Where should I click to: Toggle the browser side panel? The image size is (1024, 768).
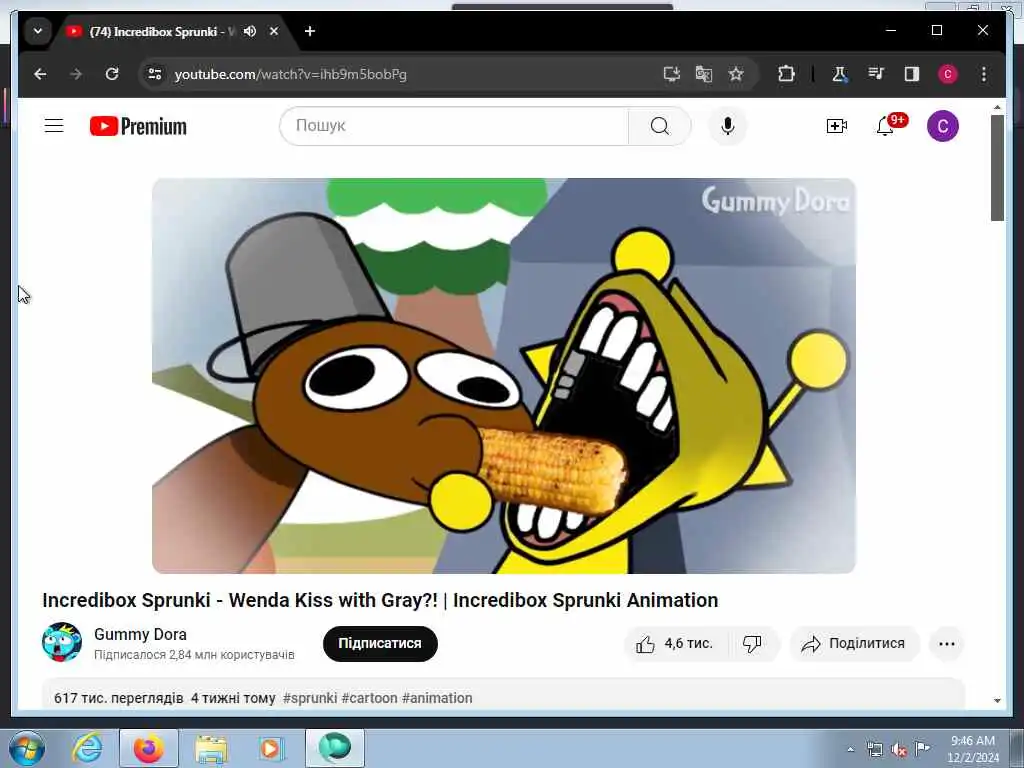click(x=912, y=74)
